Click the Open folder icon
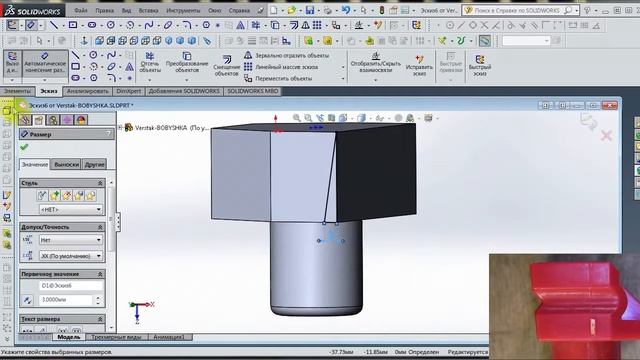The height and width of the screenshot is (360, 640). click(291, 10)
